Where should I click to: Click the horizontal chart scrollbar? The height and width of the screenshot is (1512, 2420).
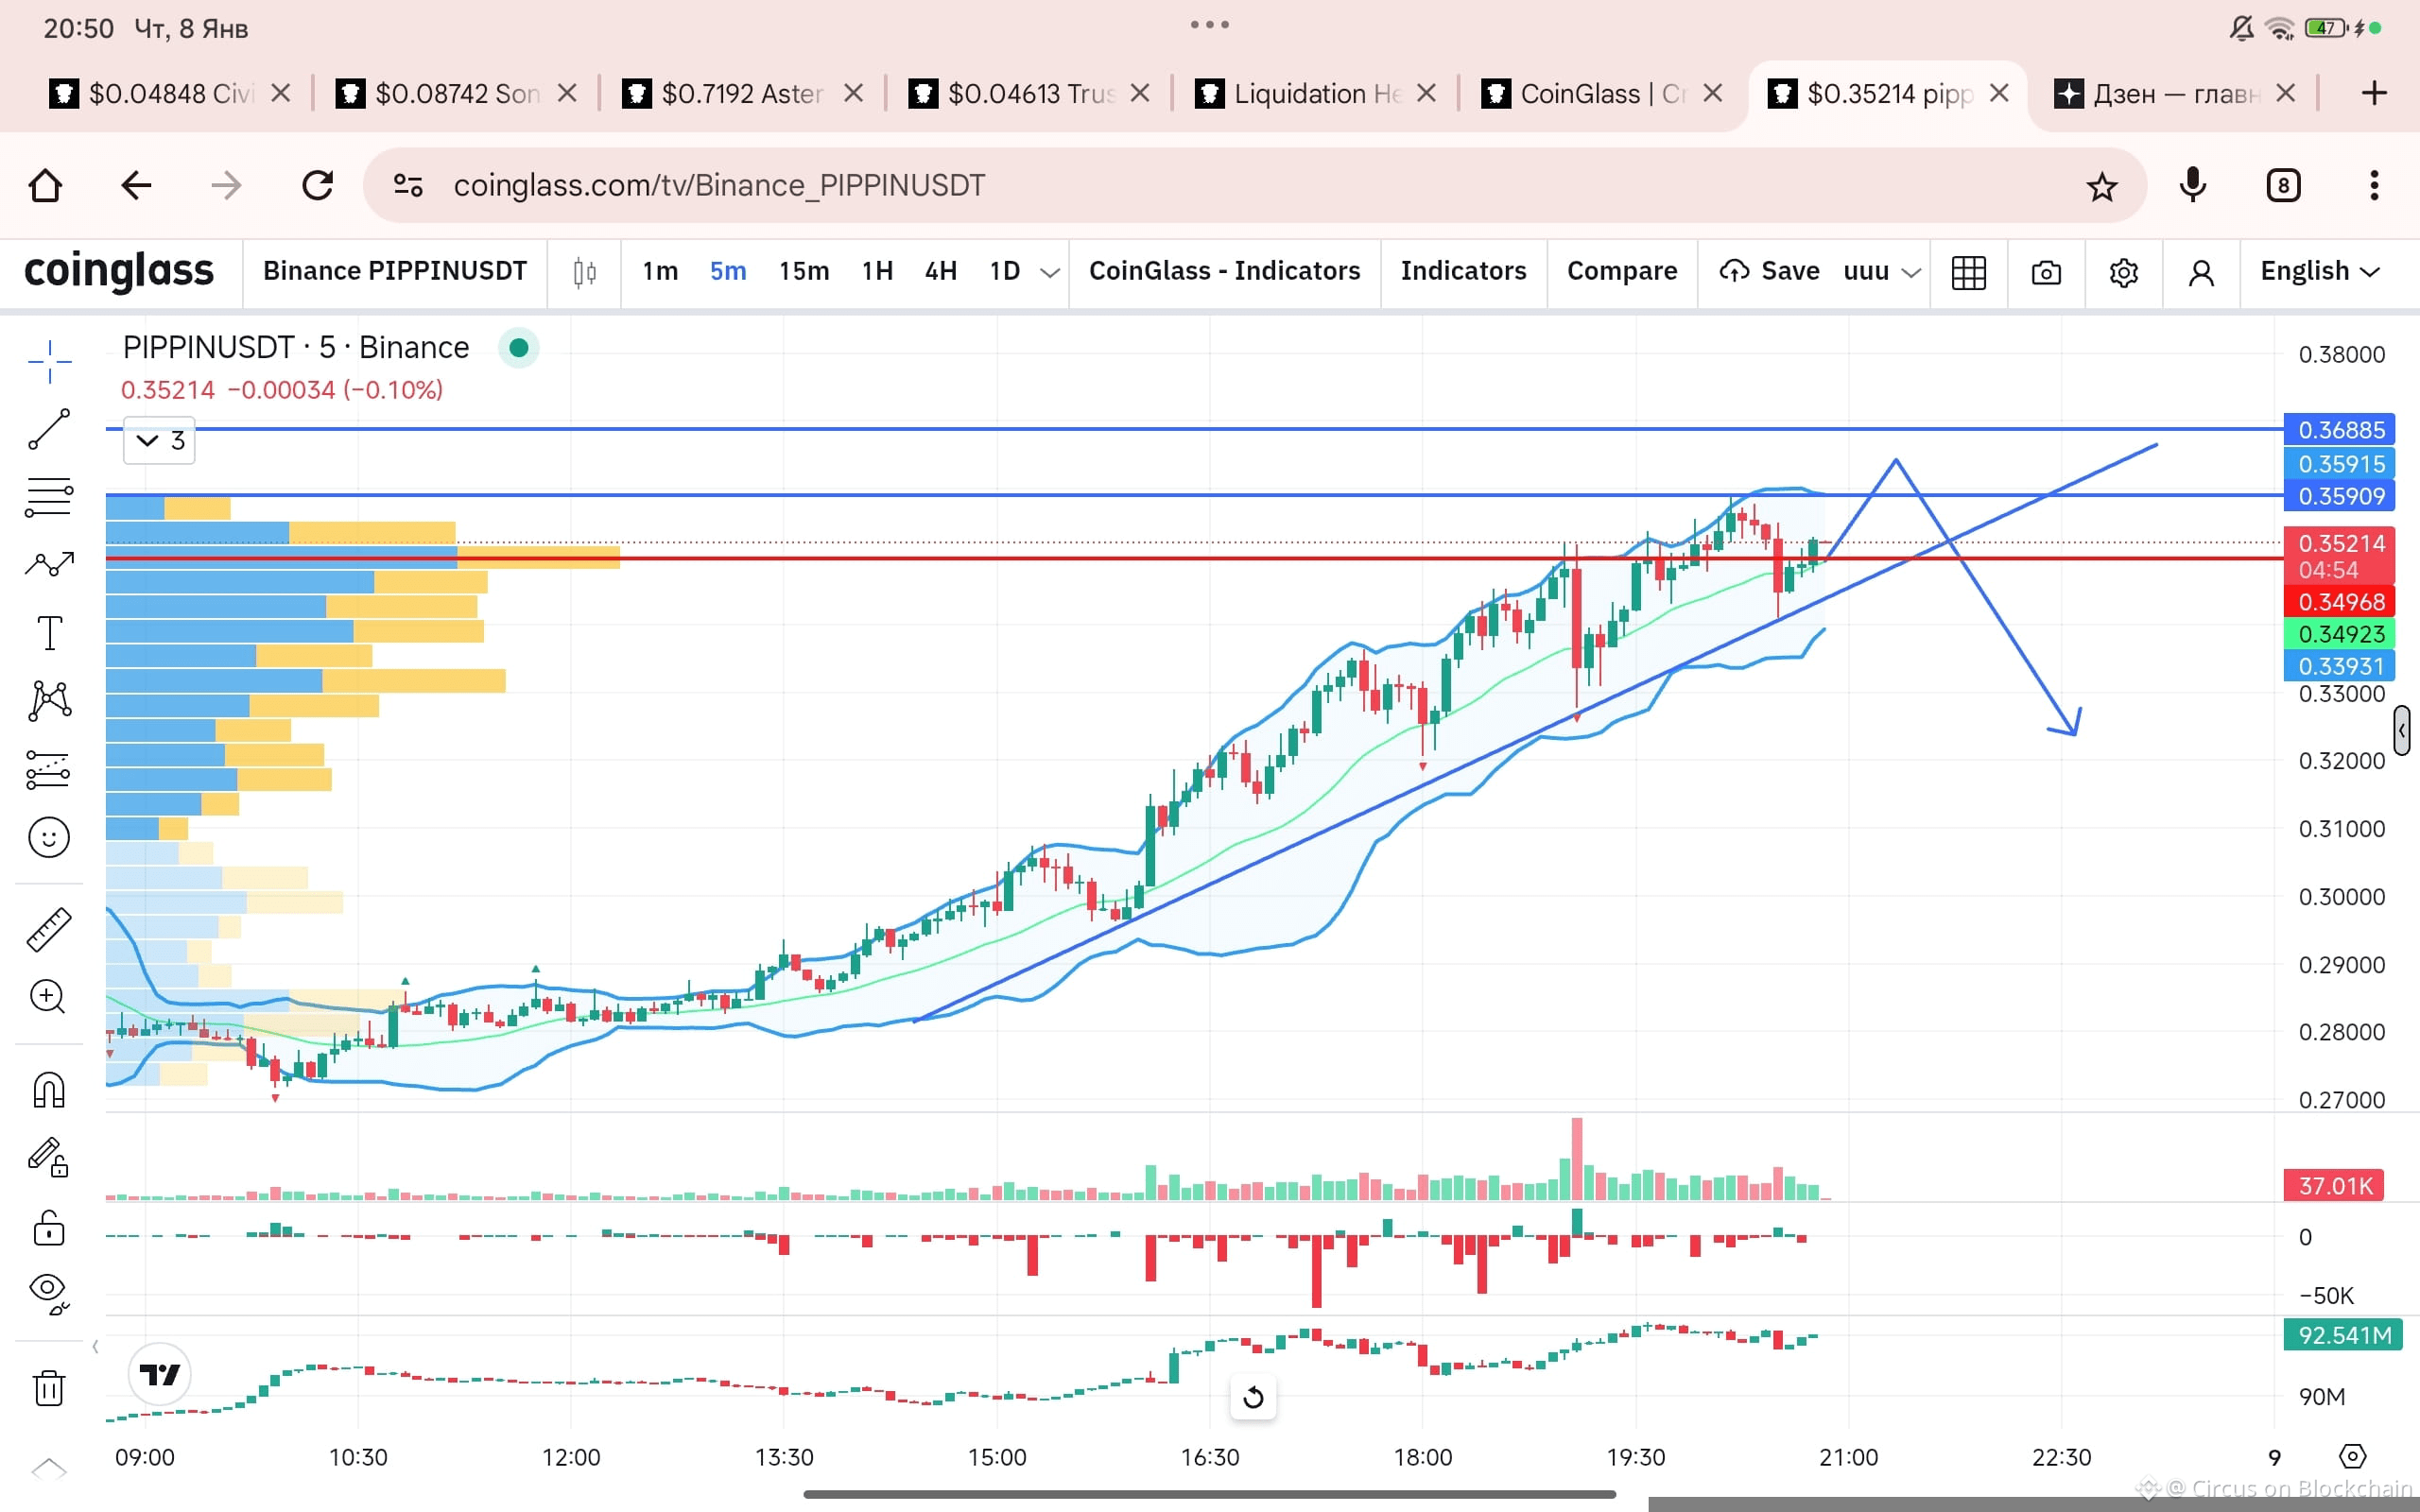click(1209, 1494)
